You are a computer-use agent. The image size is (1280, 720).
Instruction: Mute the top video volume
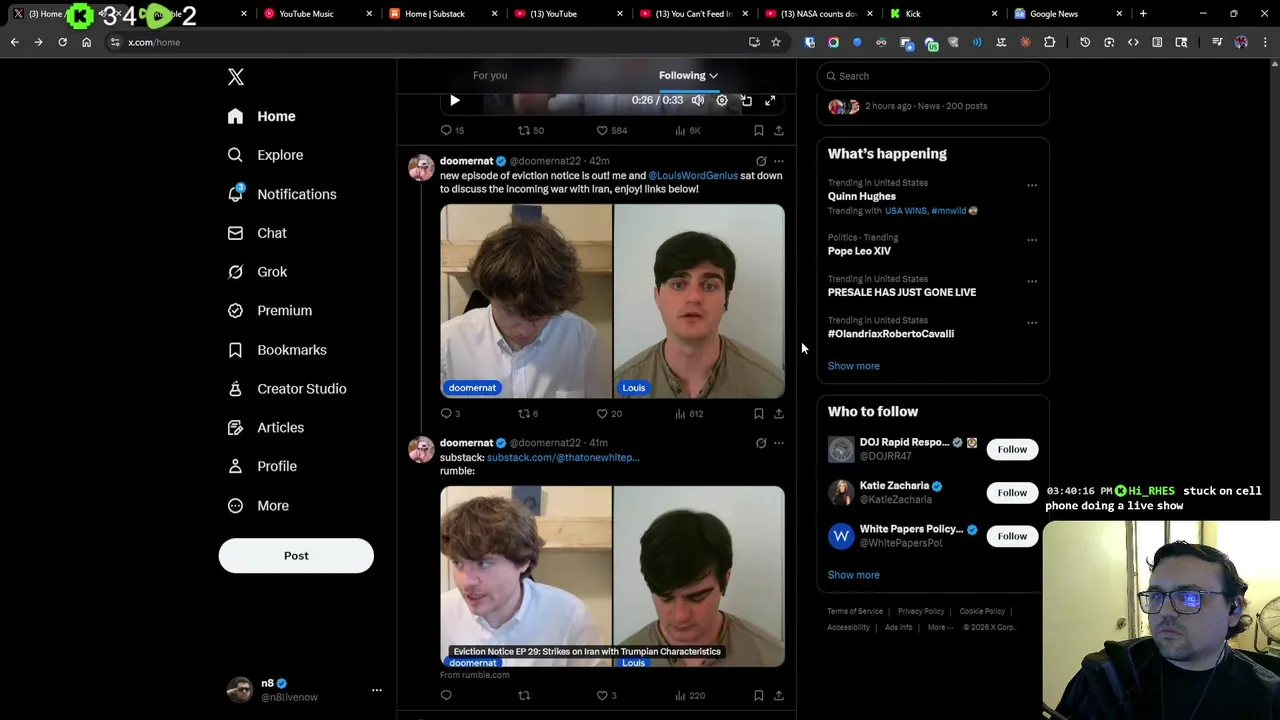pos(698,100)
